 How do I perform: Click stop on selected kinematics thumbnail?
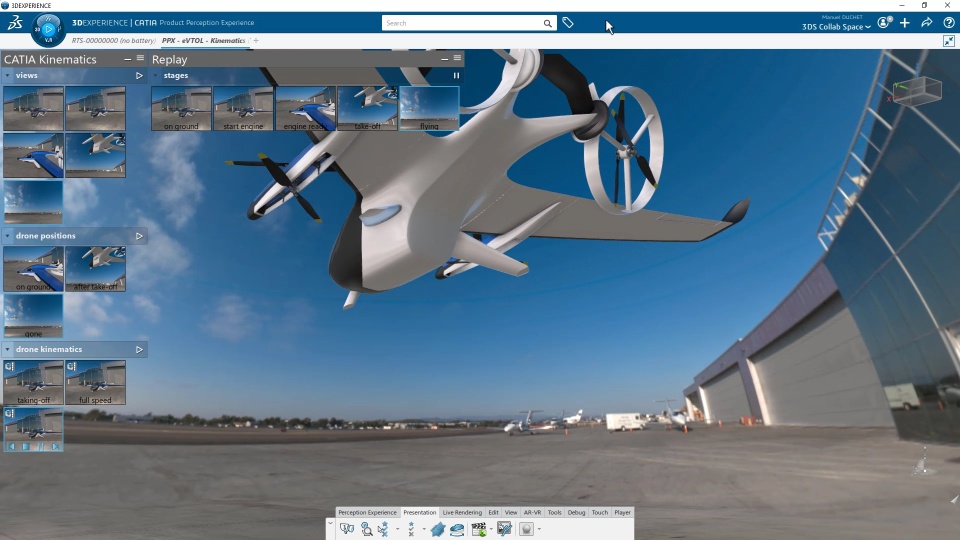tap(26, 446)
